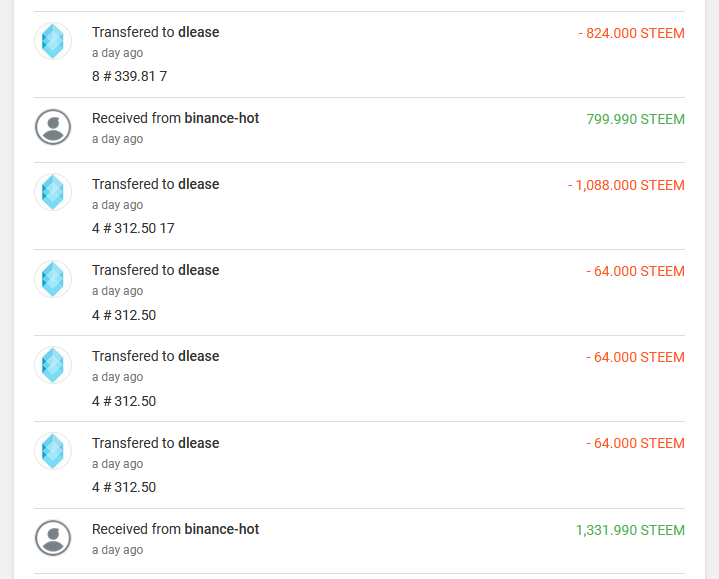
Task: Select the "a day ago" timestamp on the 824.000 transfer
Action: 117,53
